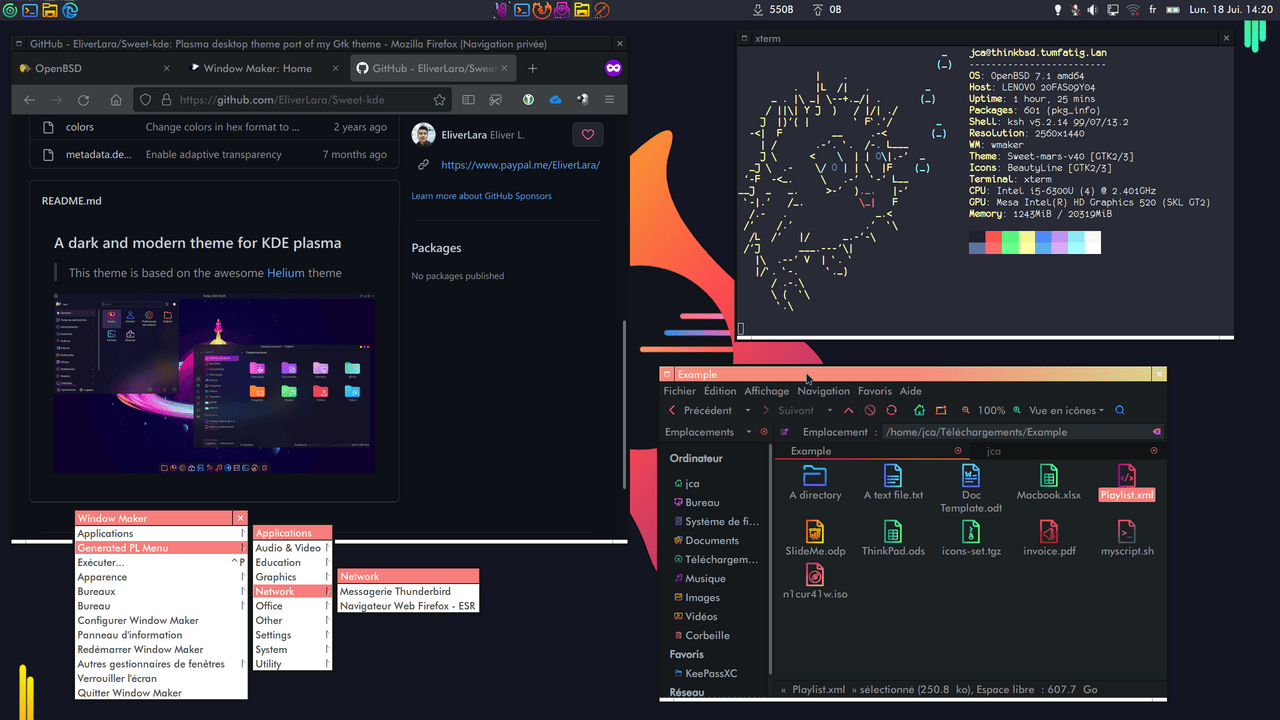Viewport: 1280px width, 720px height.
Task: Go up to the parent folder
Action: click(848, 411)
